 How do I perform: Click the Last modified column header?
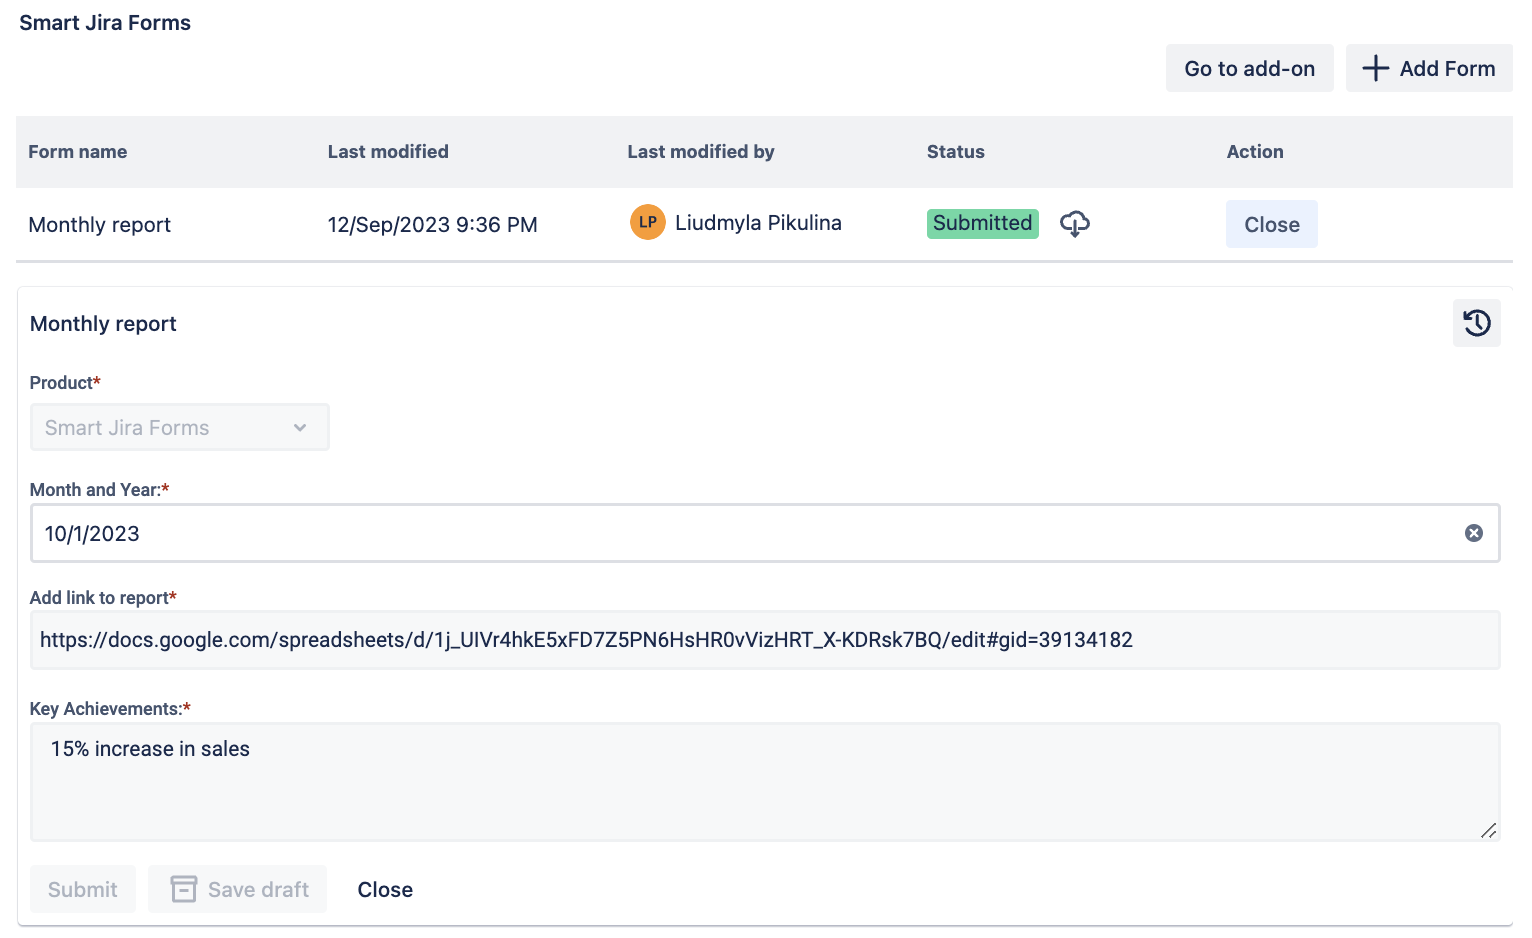pyautogui.click(x=388, y=152)
